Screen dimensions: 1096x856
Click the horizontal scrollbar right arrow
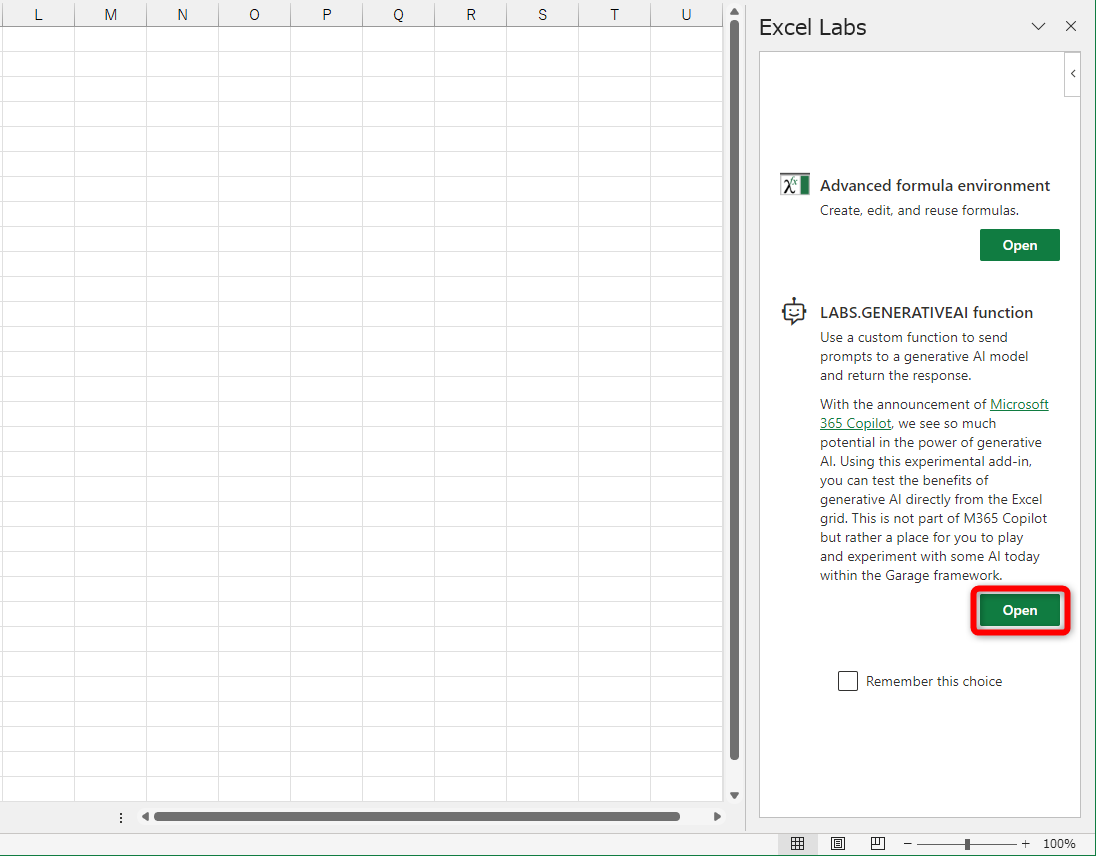click(x=717, y=816)
